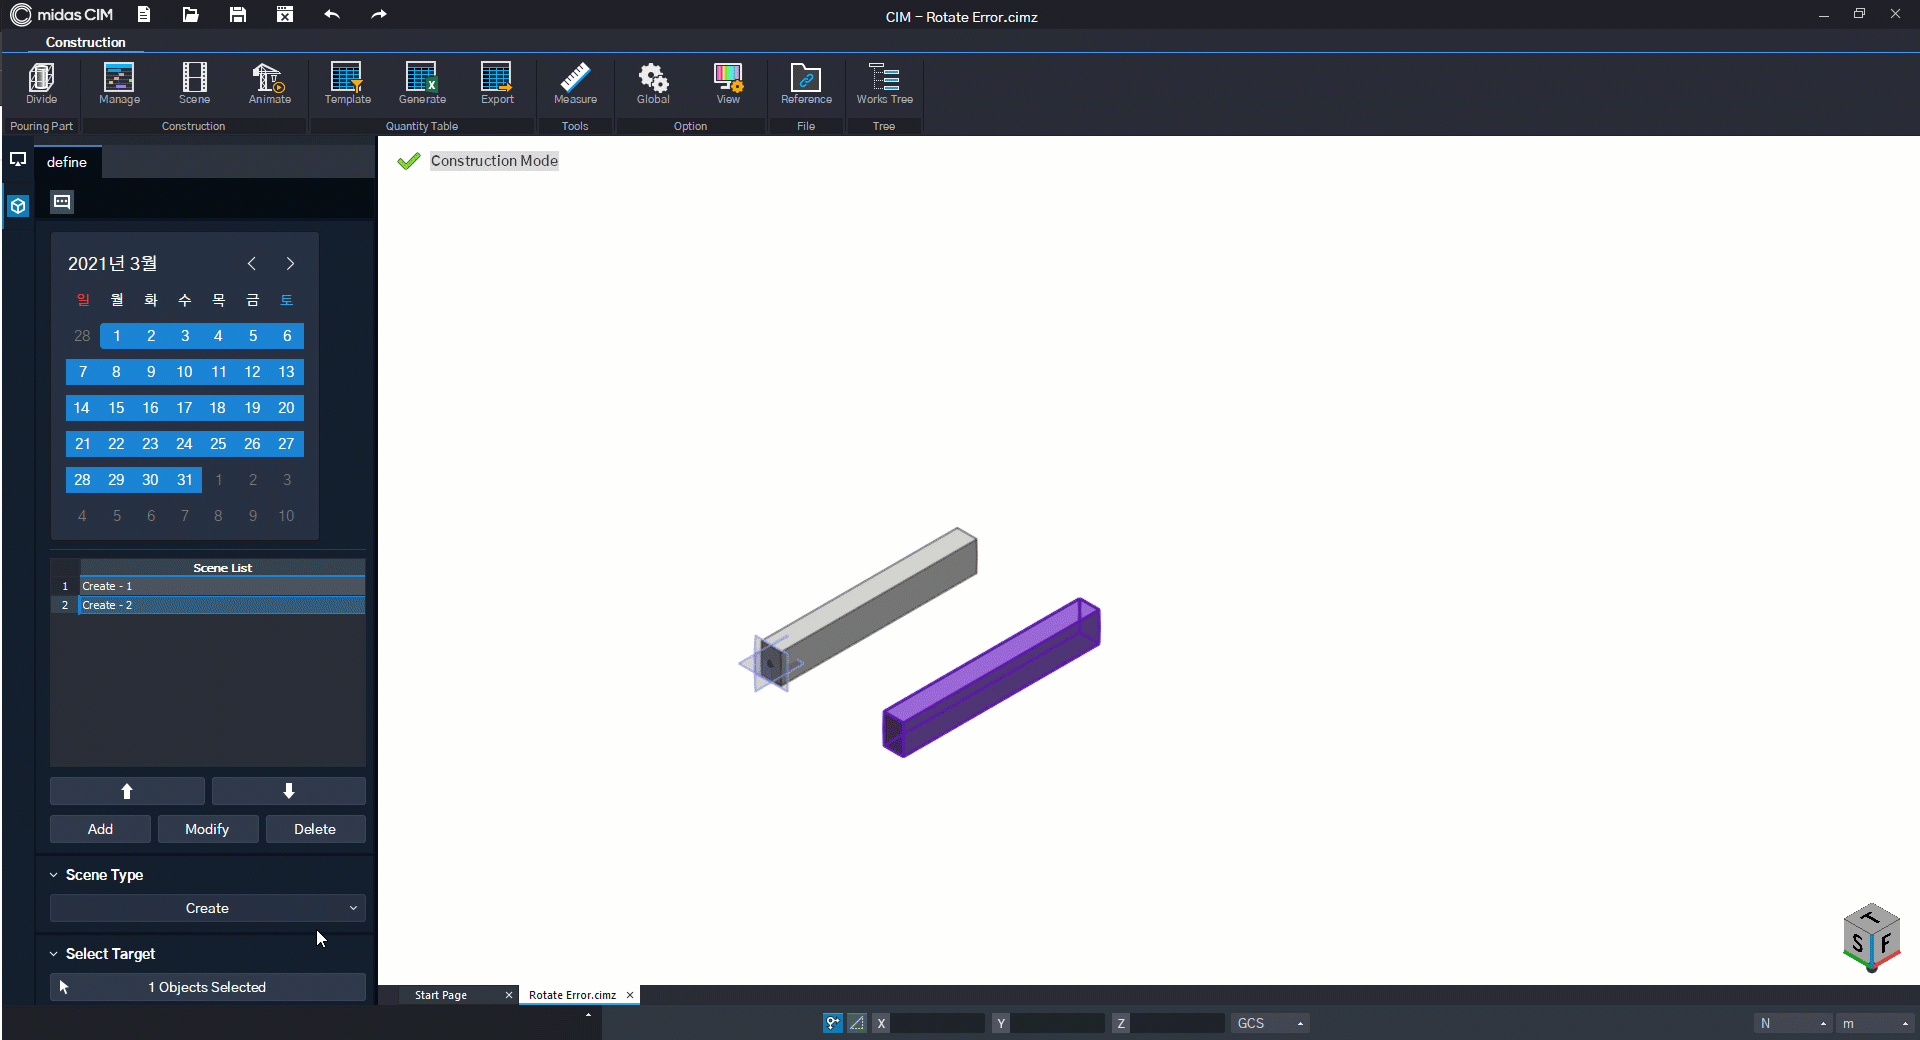Click the Save icon in title bar
Screen dimensions: 1920x1040
click(x=238, y=14)
